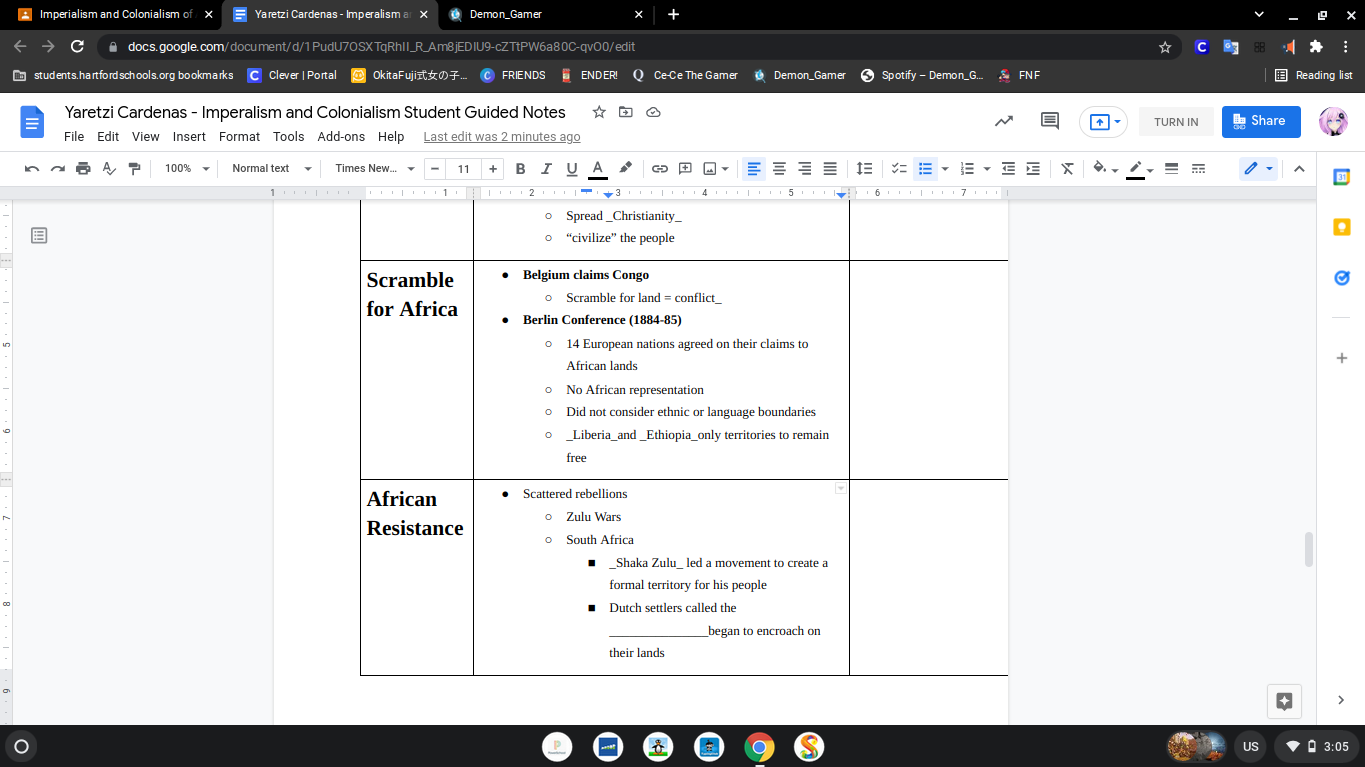
Task: Collapse the menus with up chevron
Action: tap(1299, 169)
